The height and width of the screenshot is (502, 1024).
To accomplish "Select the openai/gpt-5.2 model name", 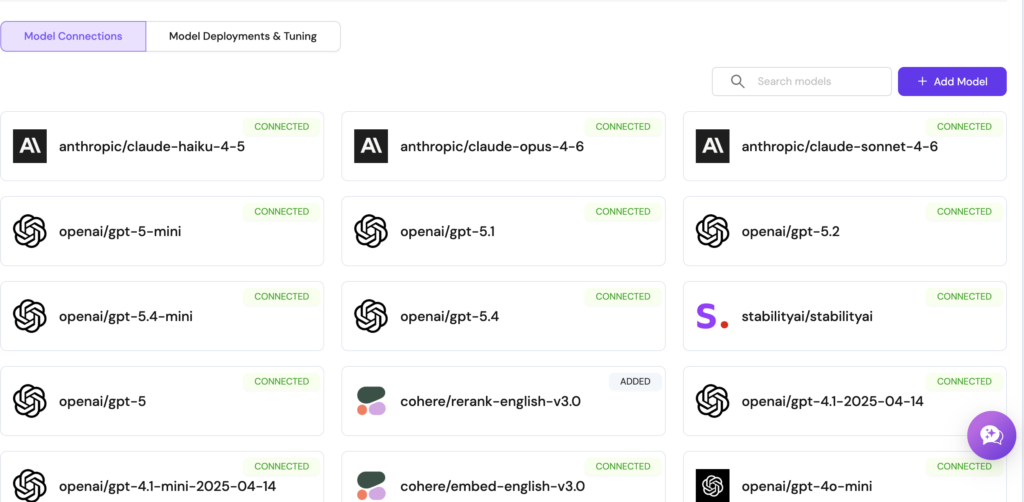I will click(x=791, y=231).
